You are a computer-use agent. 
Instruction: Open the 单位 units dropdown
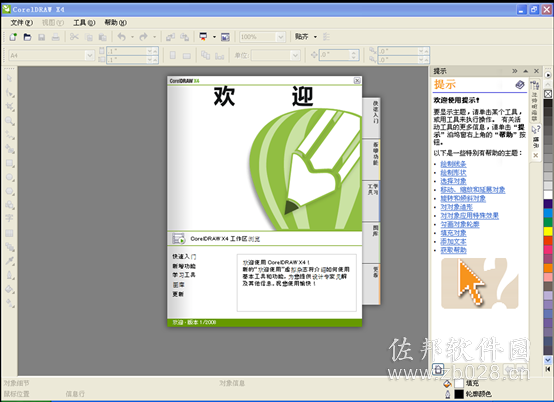click(x=295, y=55)
